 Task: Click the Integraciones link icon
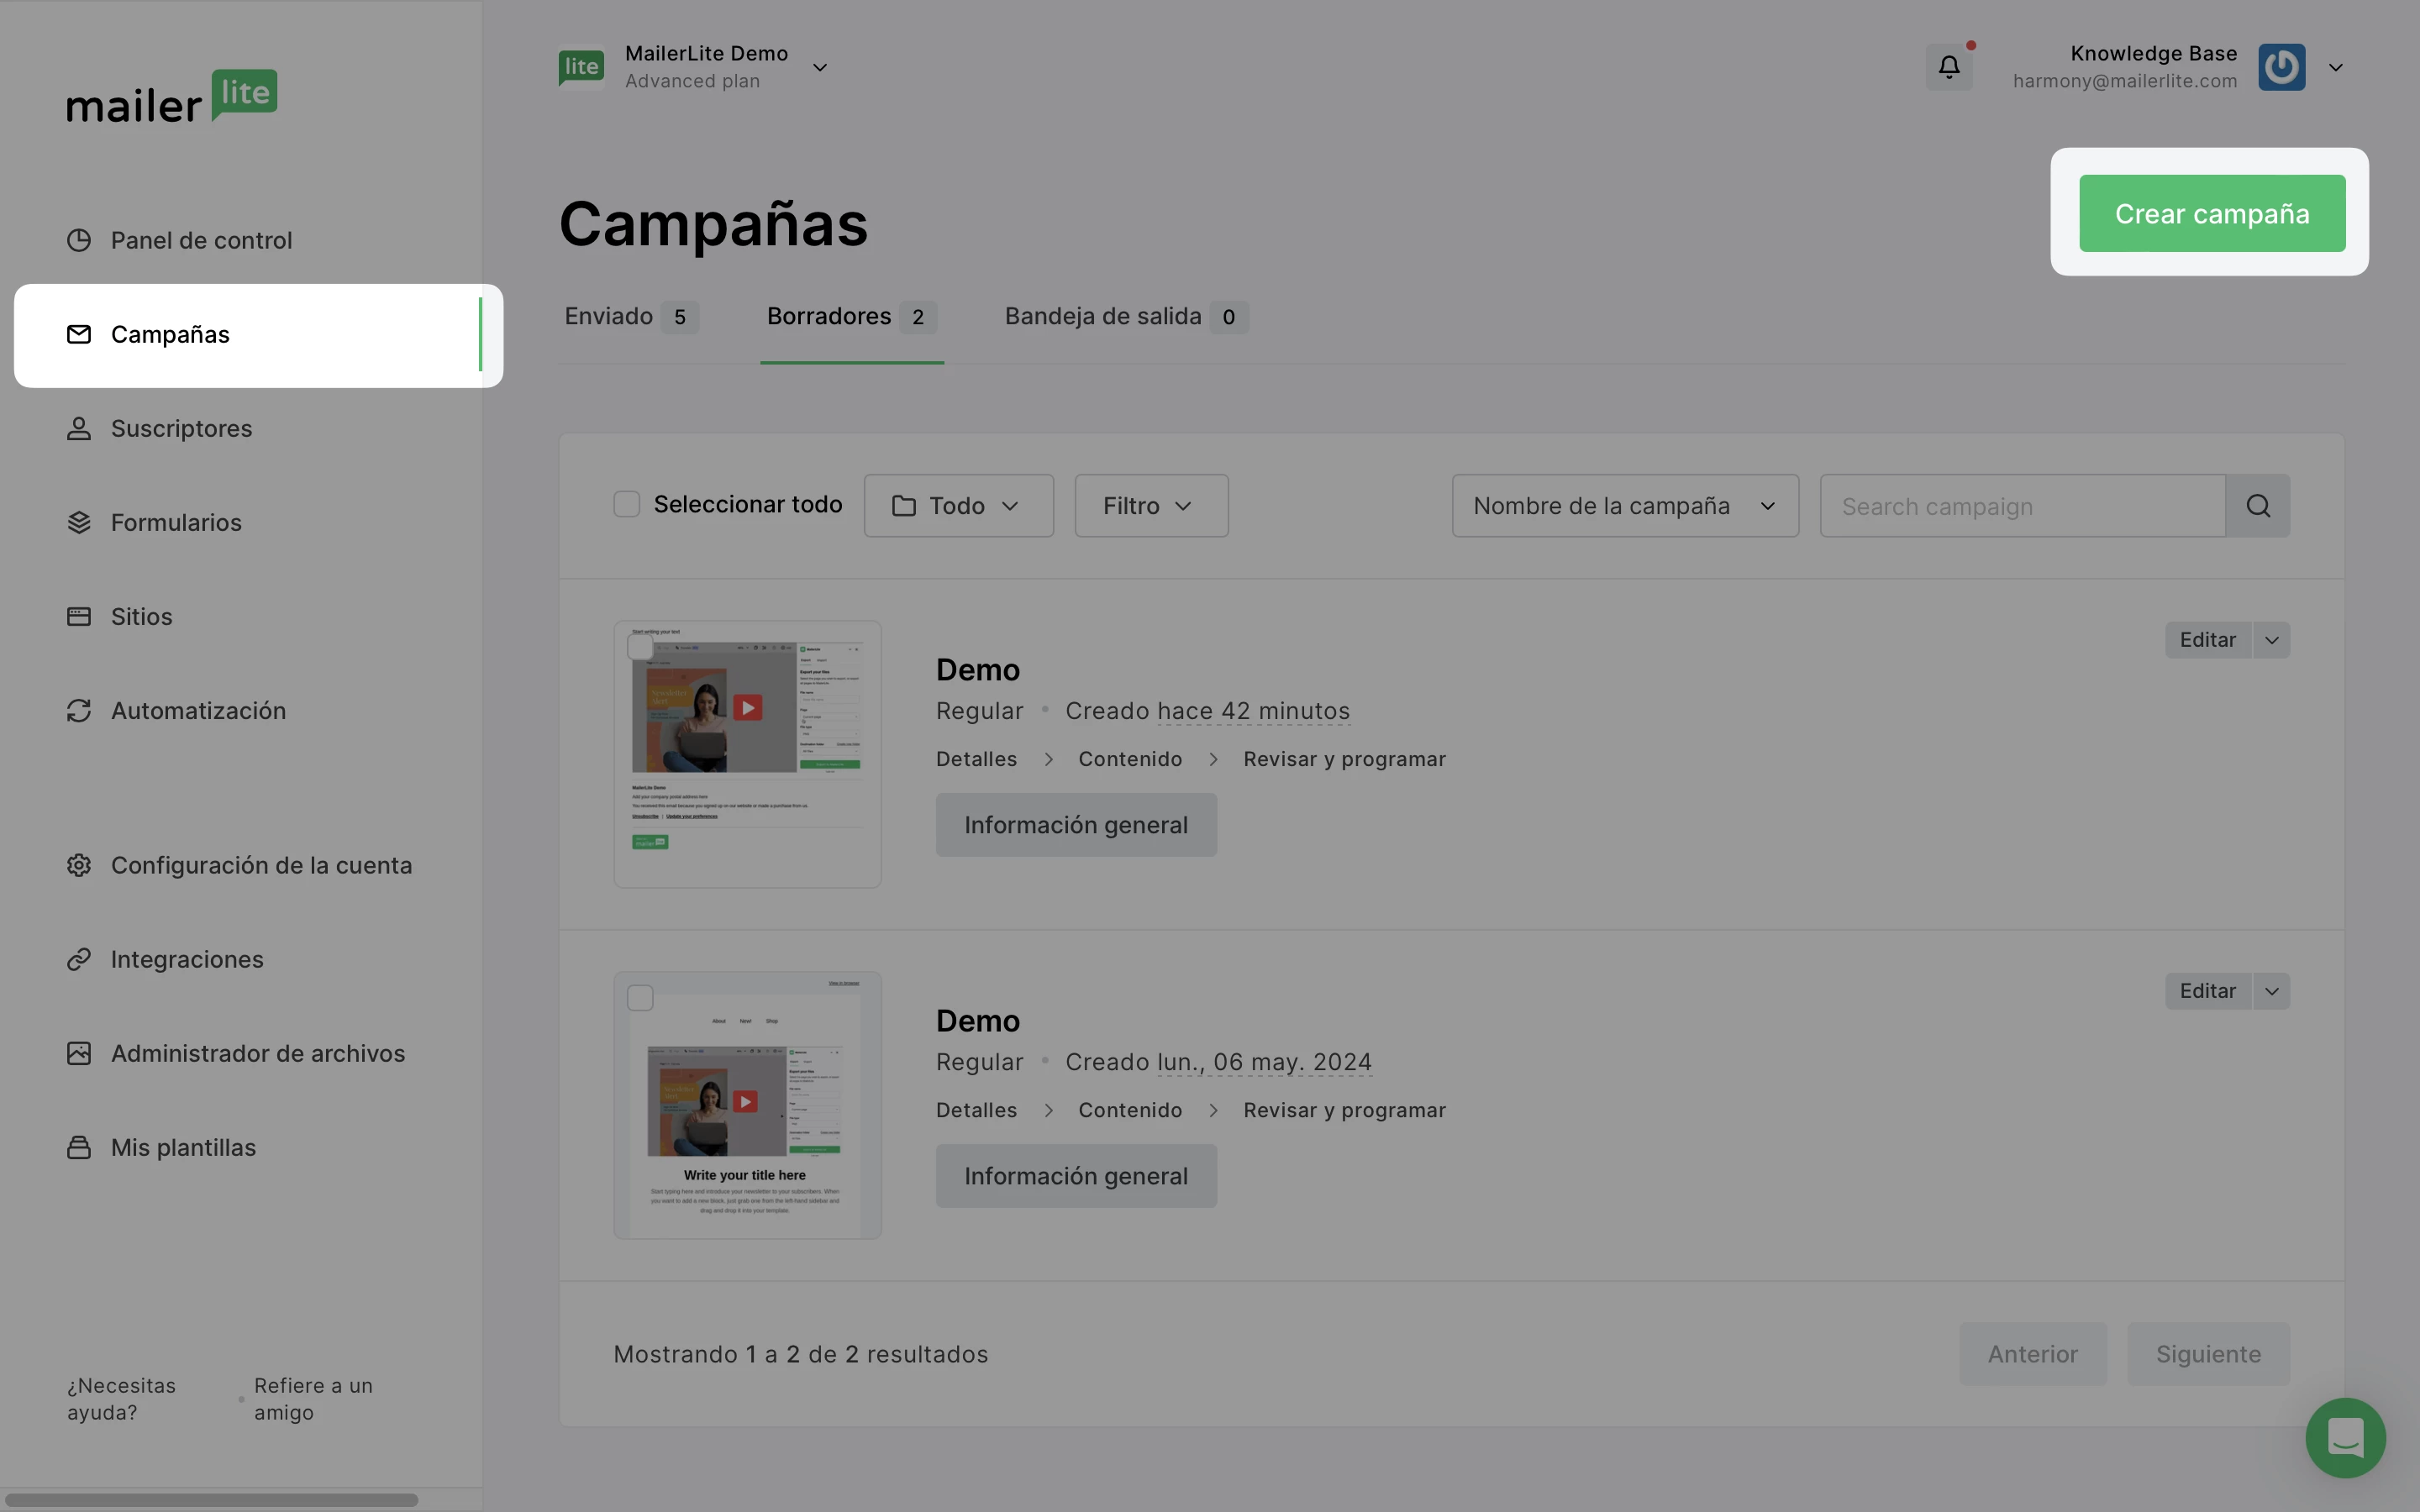79,960
